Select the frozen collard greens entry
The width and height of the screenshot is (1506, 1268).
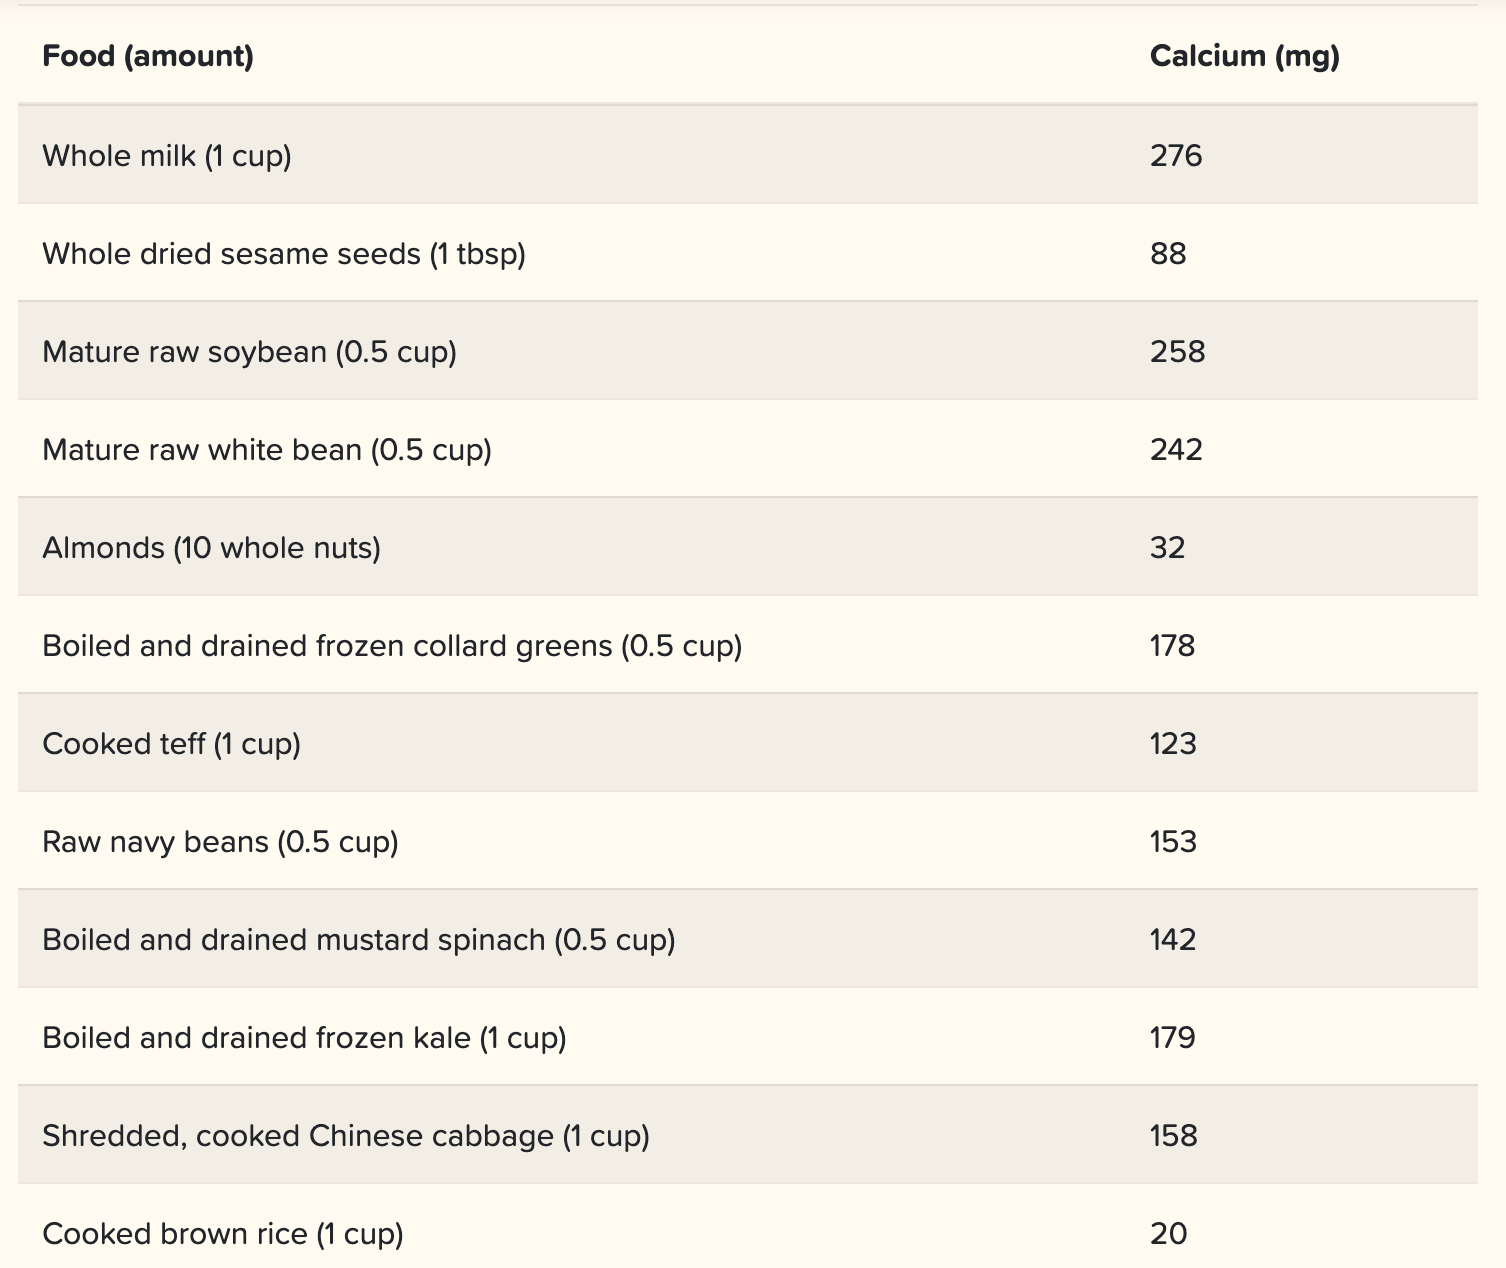click(392, 646)
